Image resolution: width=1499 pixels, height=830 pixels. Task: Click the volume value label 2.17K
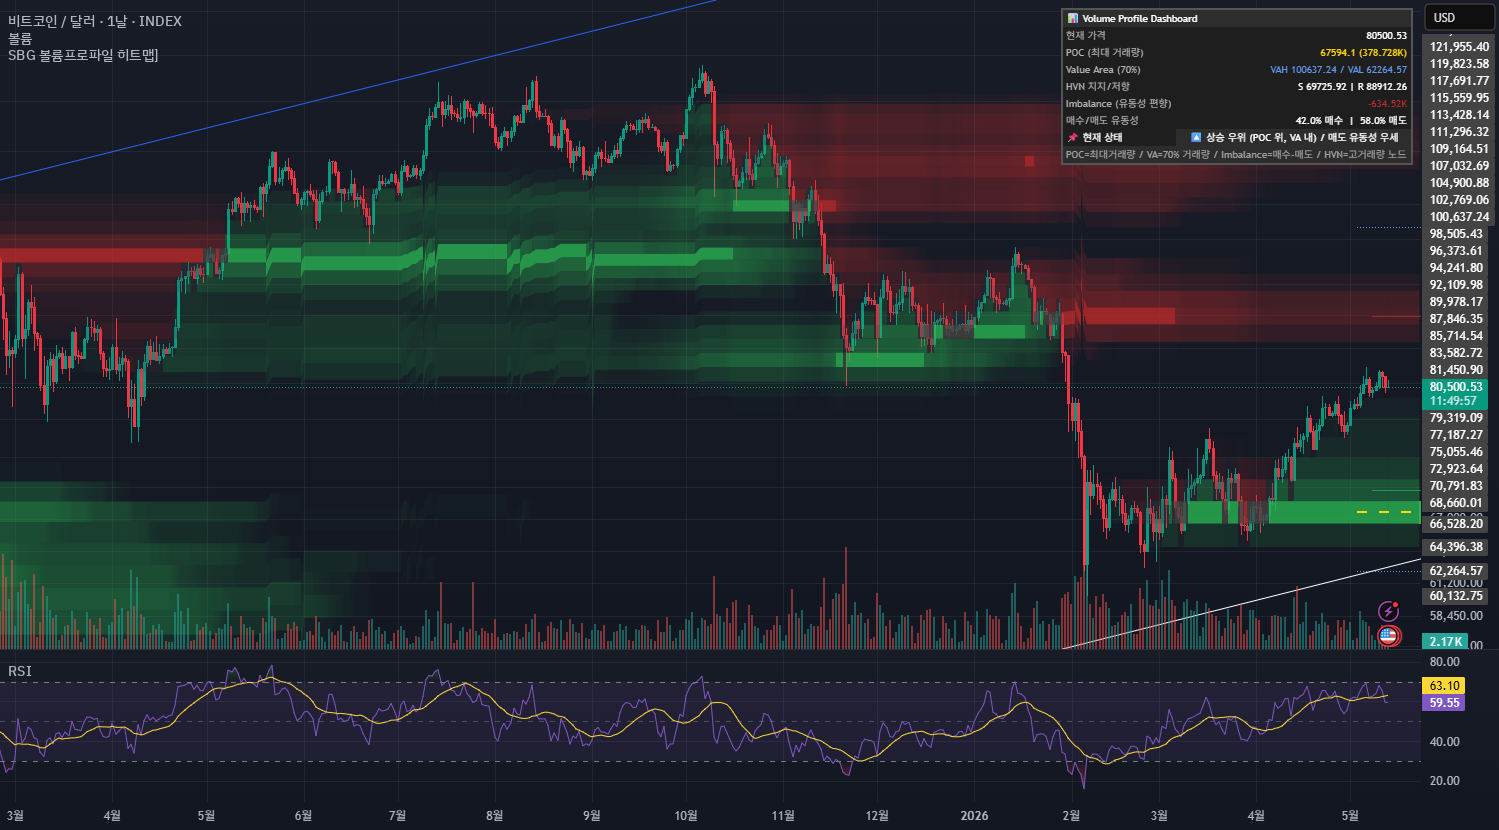(x=1446, y=642)
